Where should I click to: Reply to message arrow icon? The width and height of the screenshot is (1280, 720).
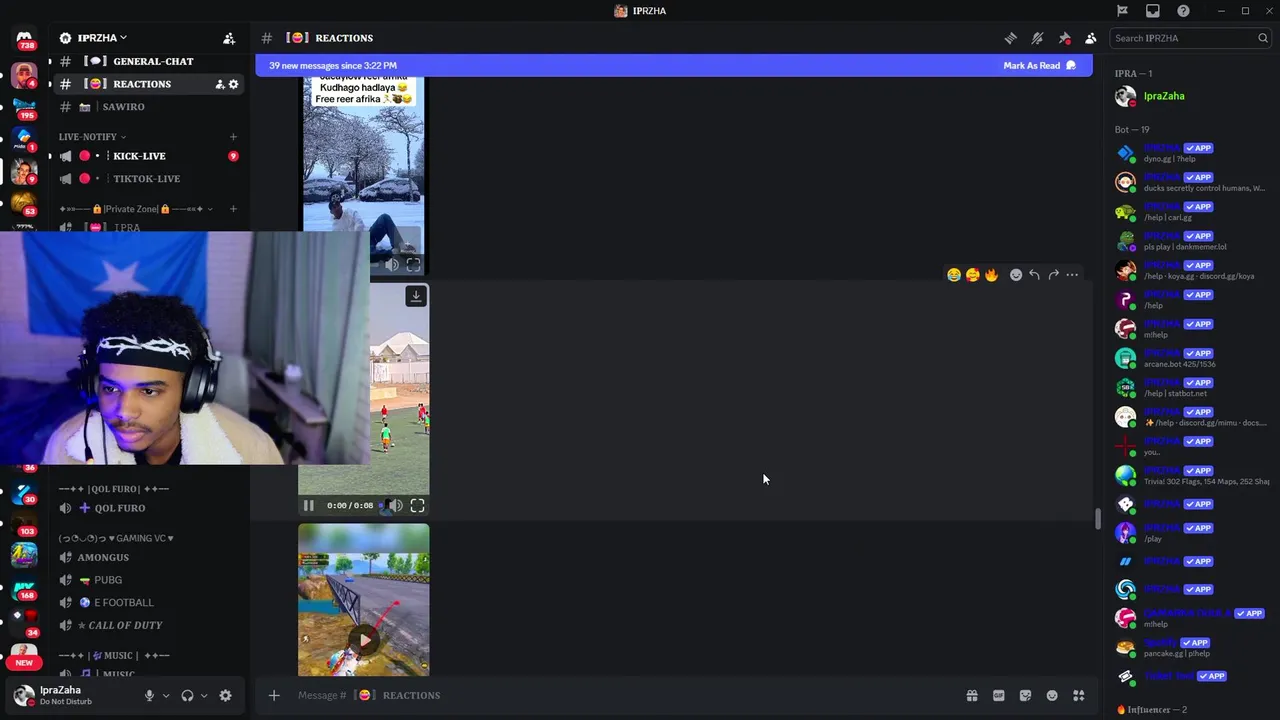pos(1035,275)
